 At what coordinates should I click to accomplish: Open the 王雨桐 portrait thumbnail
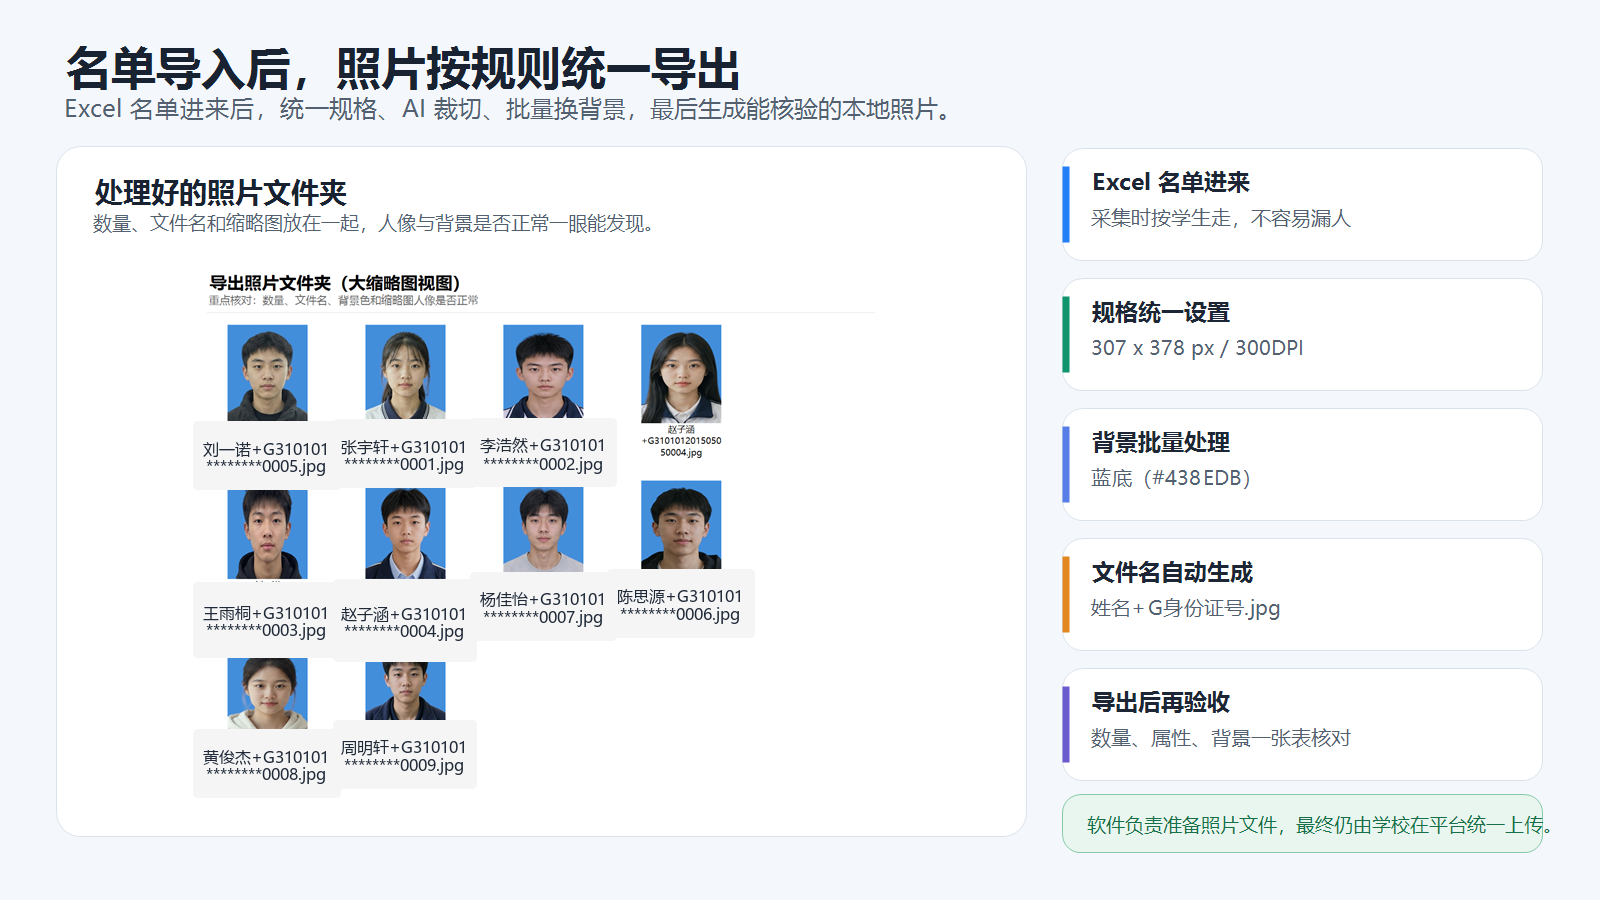[x=267, y=533]
